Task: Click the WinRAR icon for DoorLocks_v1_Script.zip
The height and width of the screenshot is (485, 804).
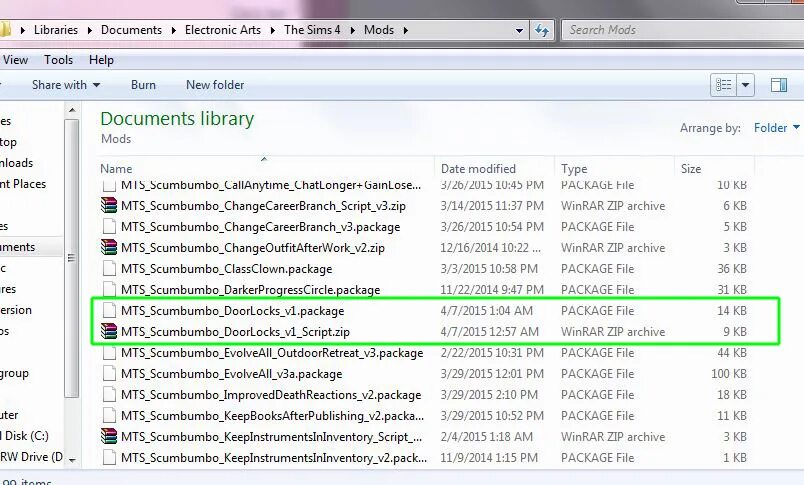Action: pos(109,332)
